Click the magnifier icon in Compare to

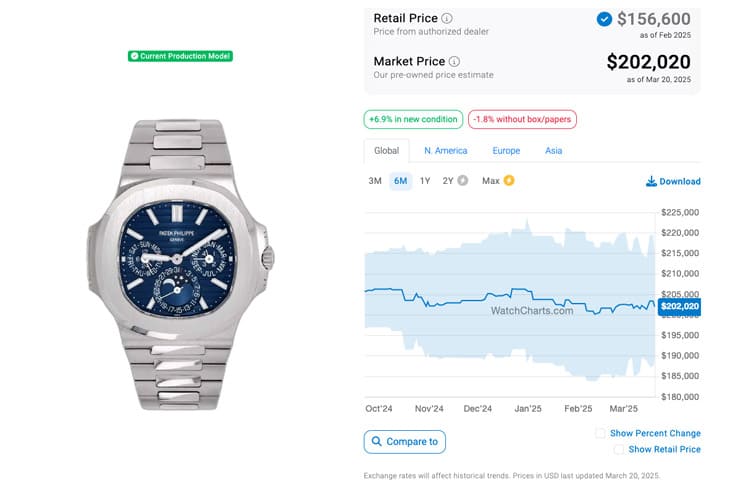377,441
